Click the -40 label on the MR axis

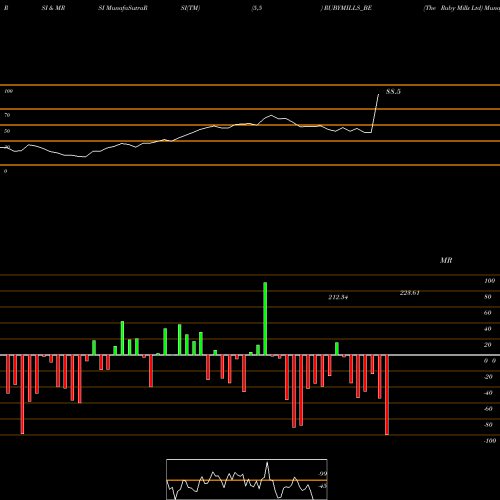488,393
